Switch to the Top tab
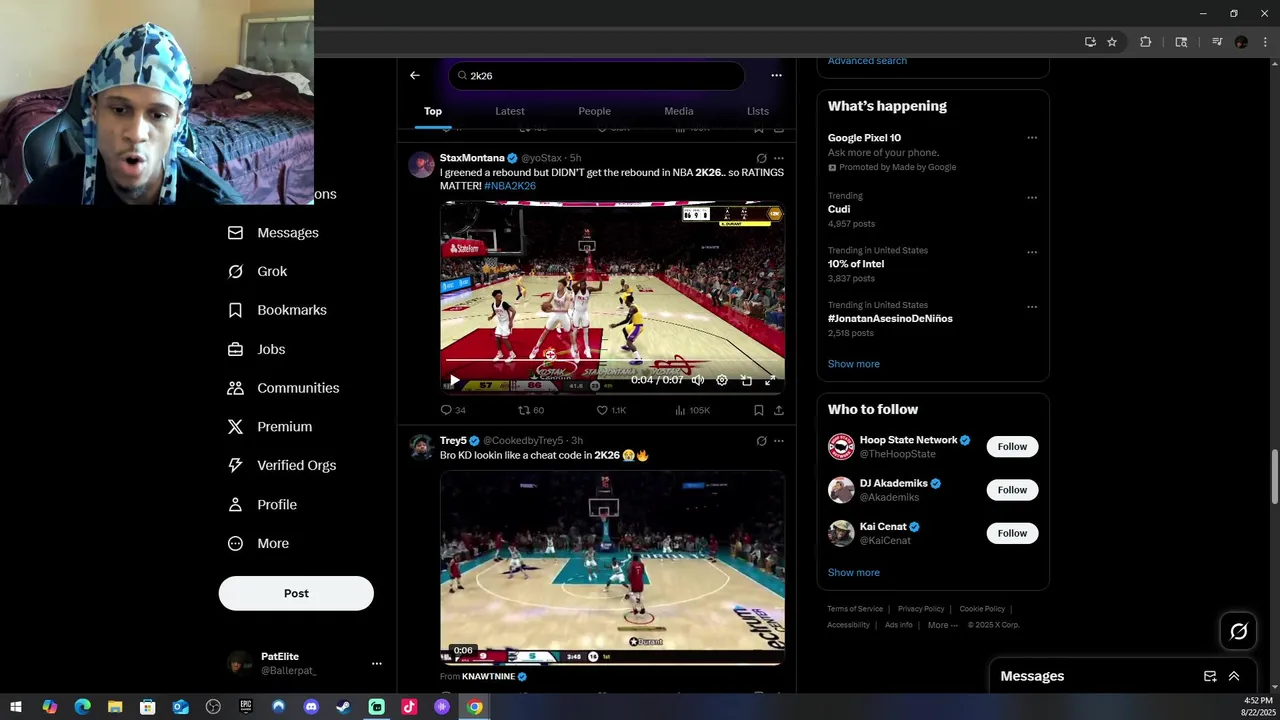The width and height of the screenshot is (1280, 720). (433, 111)
